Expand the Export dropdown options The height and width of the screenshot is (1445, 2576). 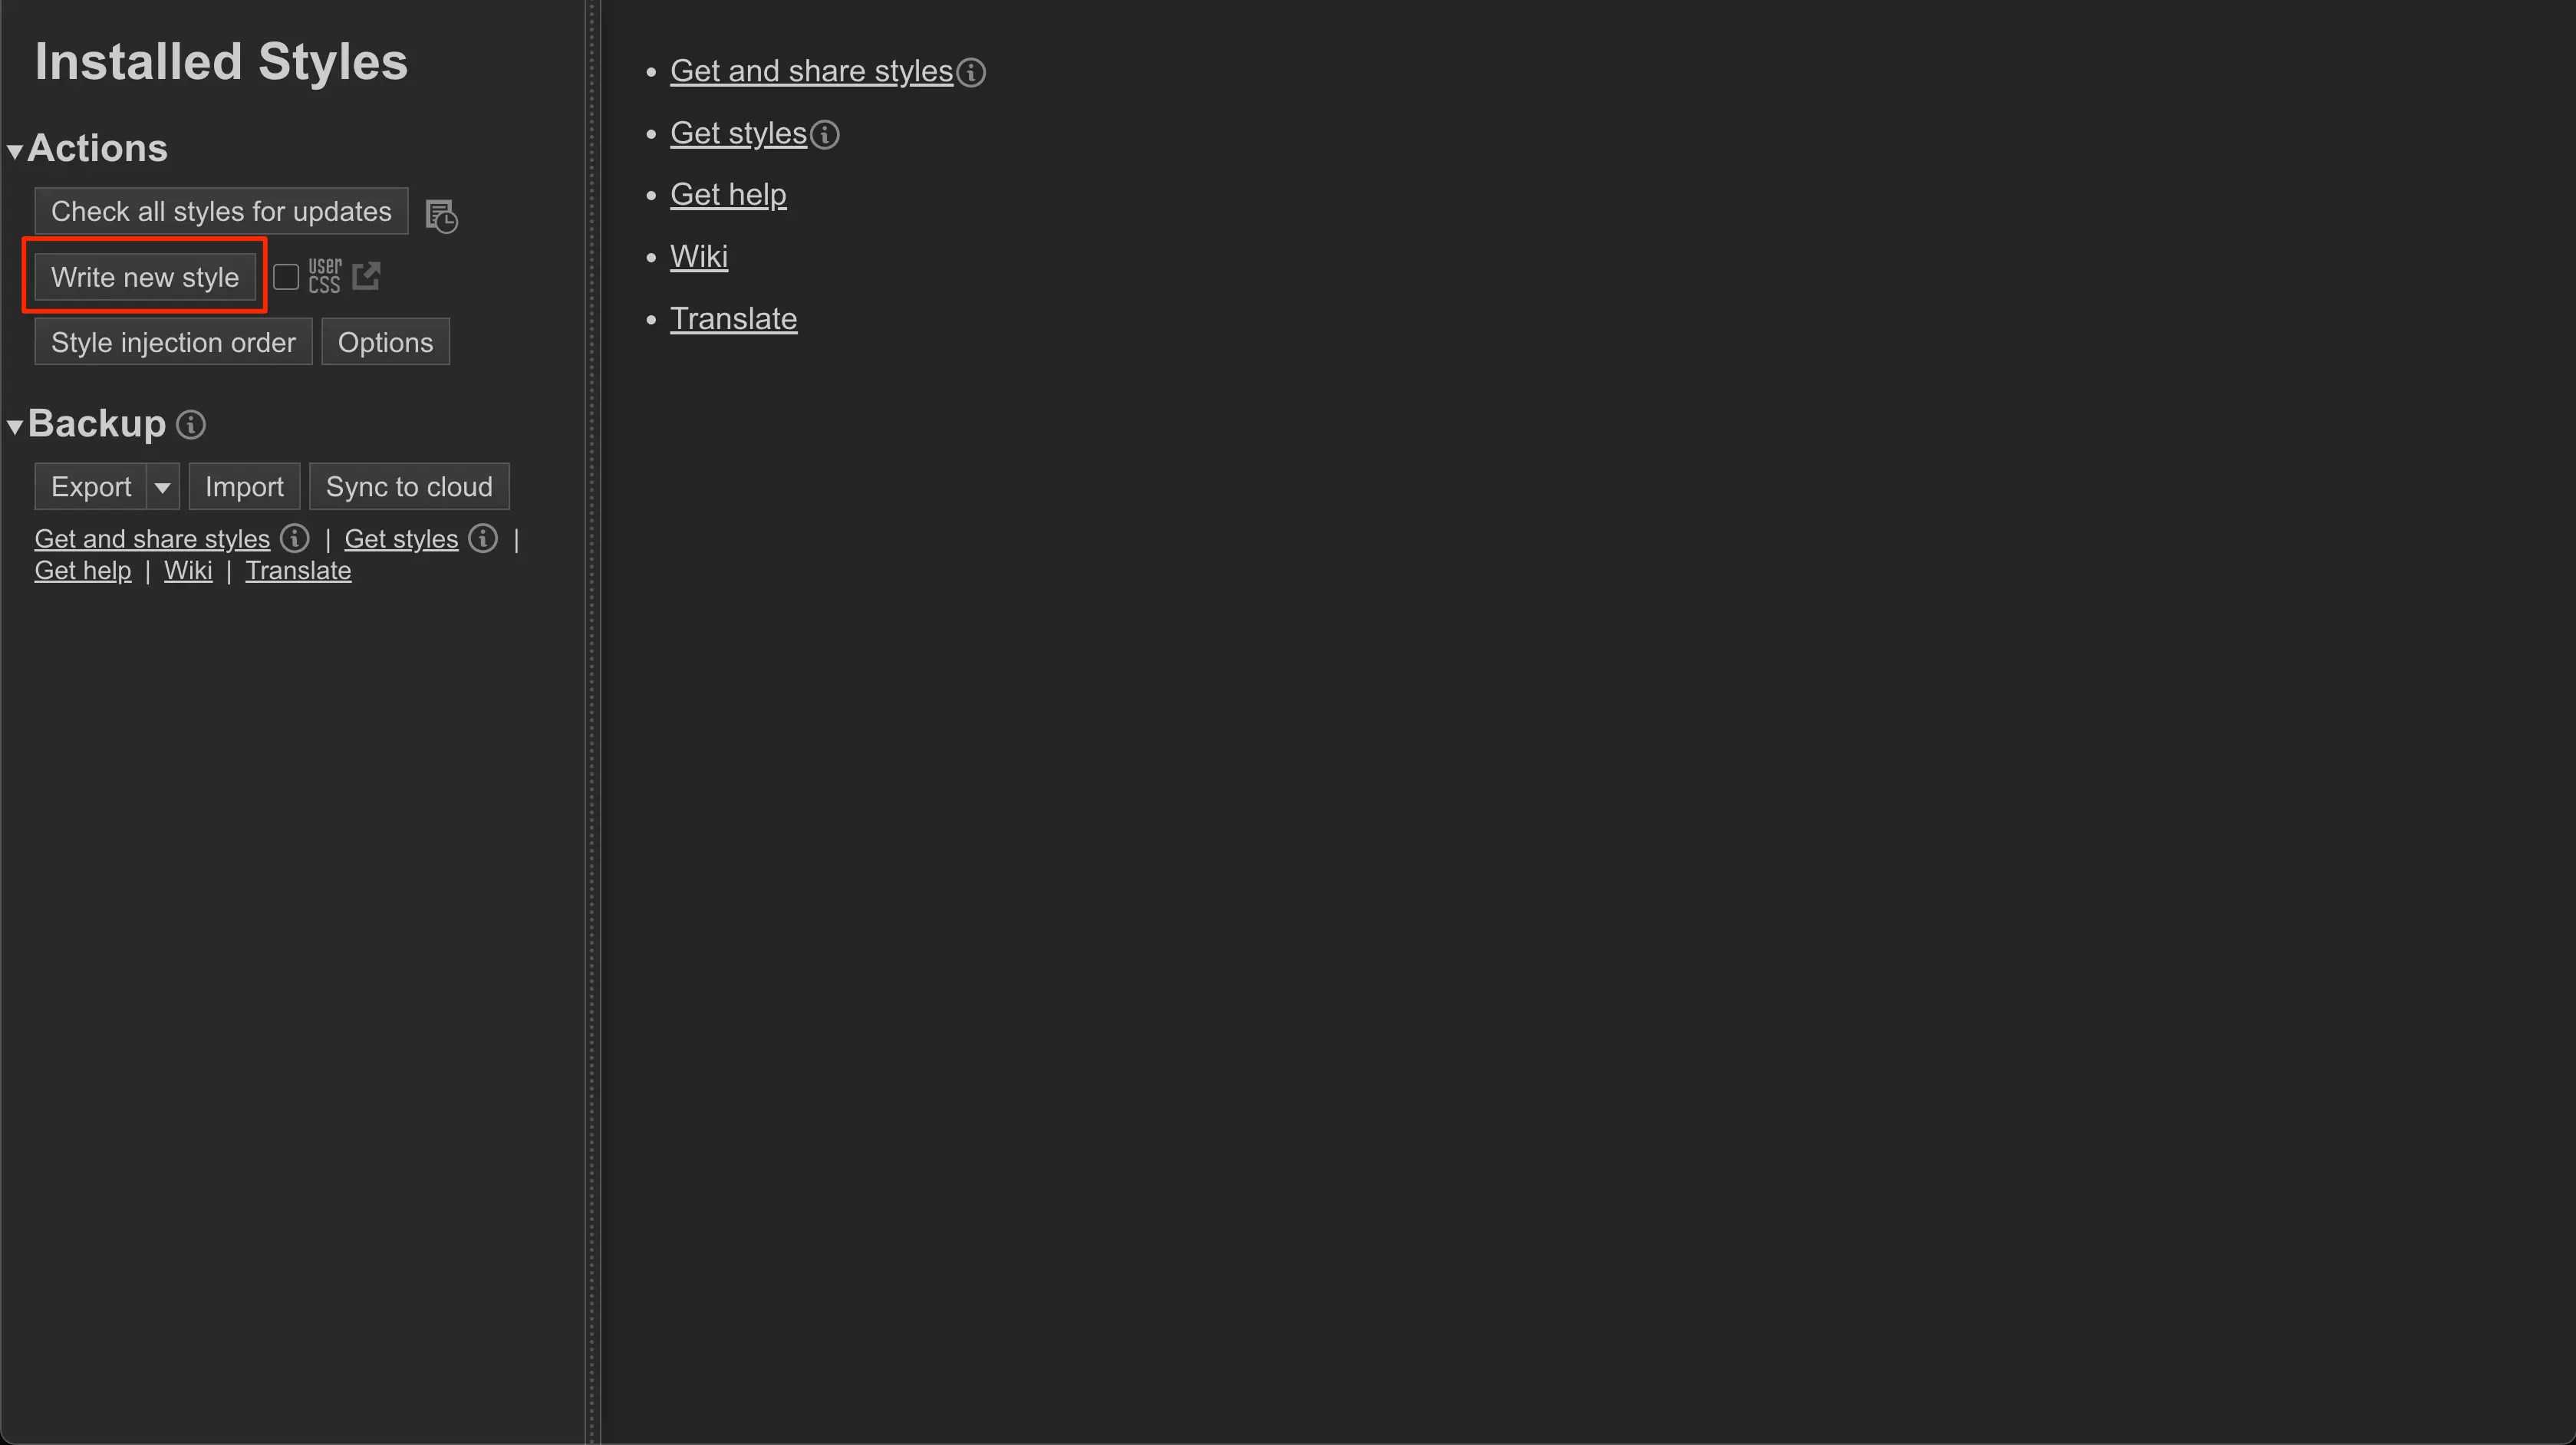pos(161,486)
